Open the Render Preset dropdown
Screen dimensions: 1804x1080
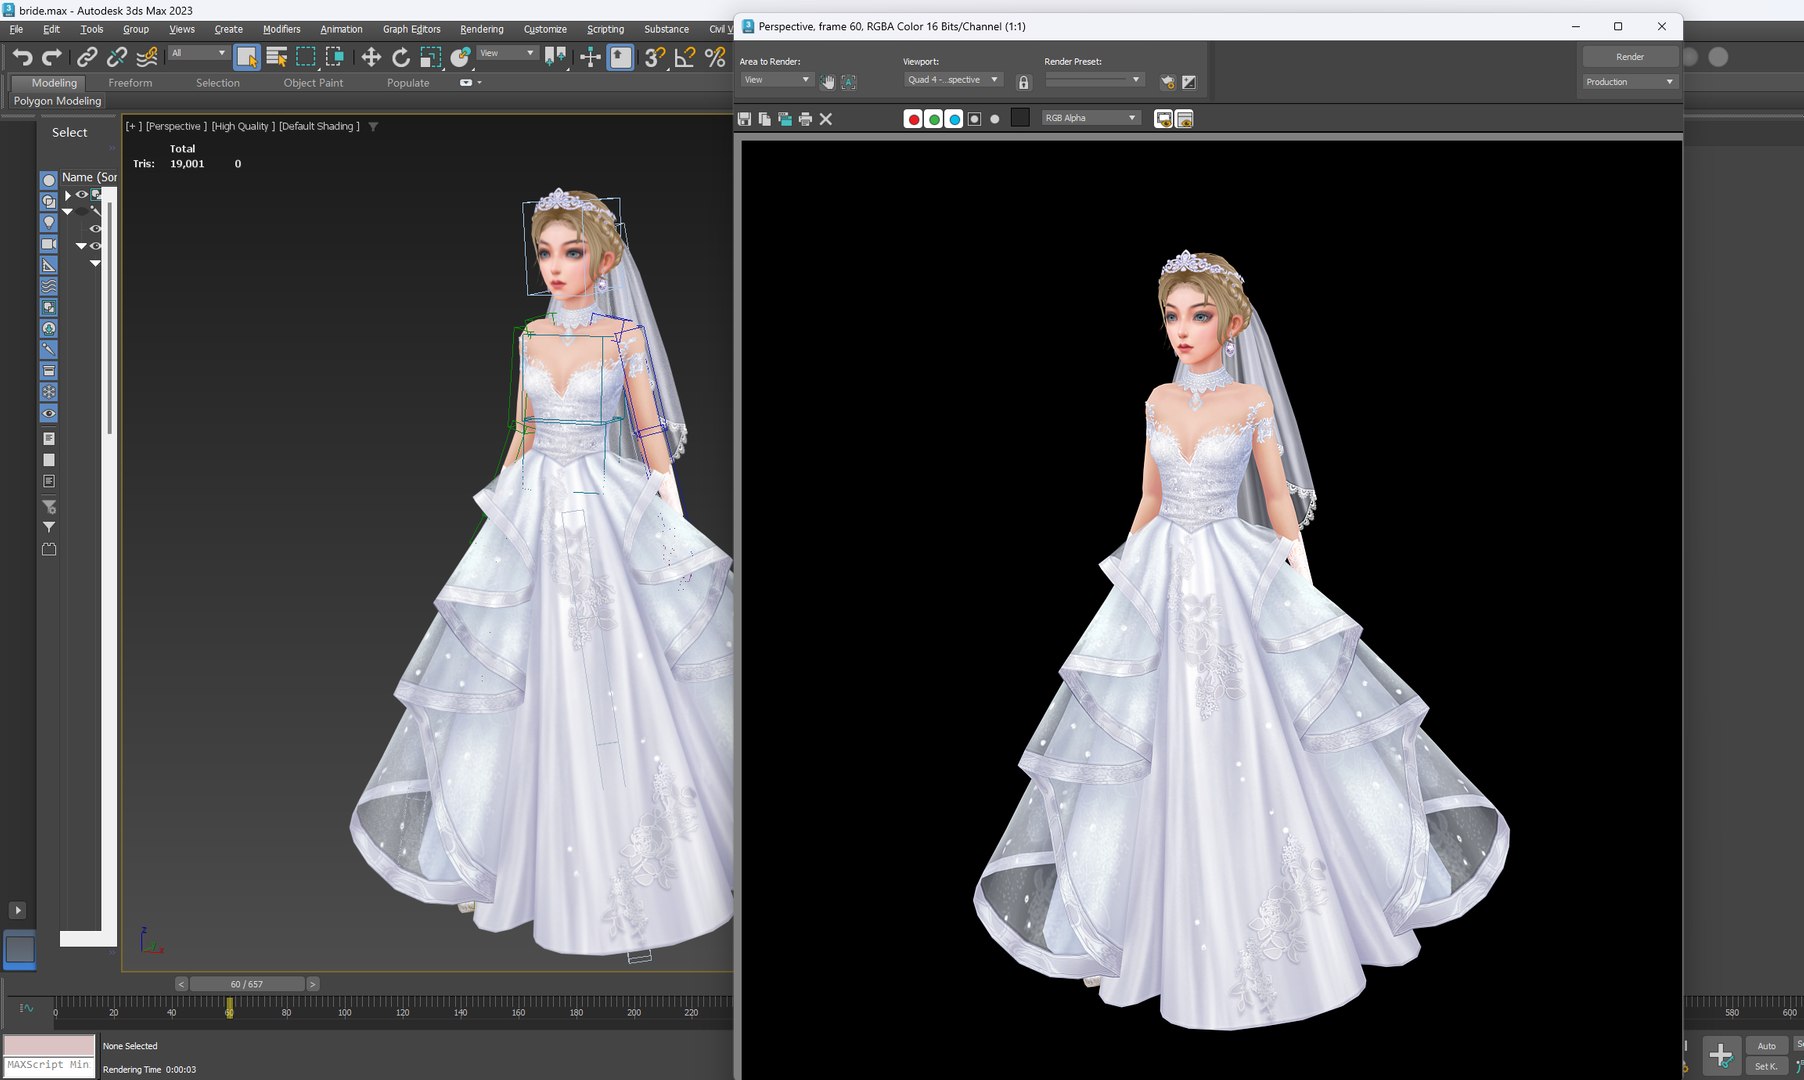[x=1094, y=80]
